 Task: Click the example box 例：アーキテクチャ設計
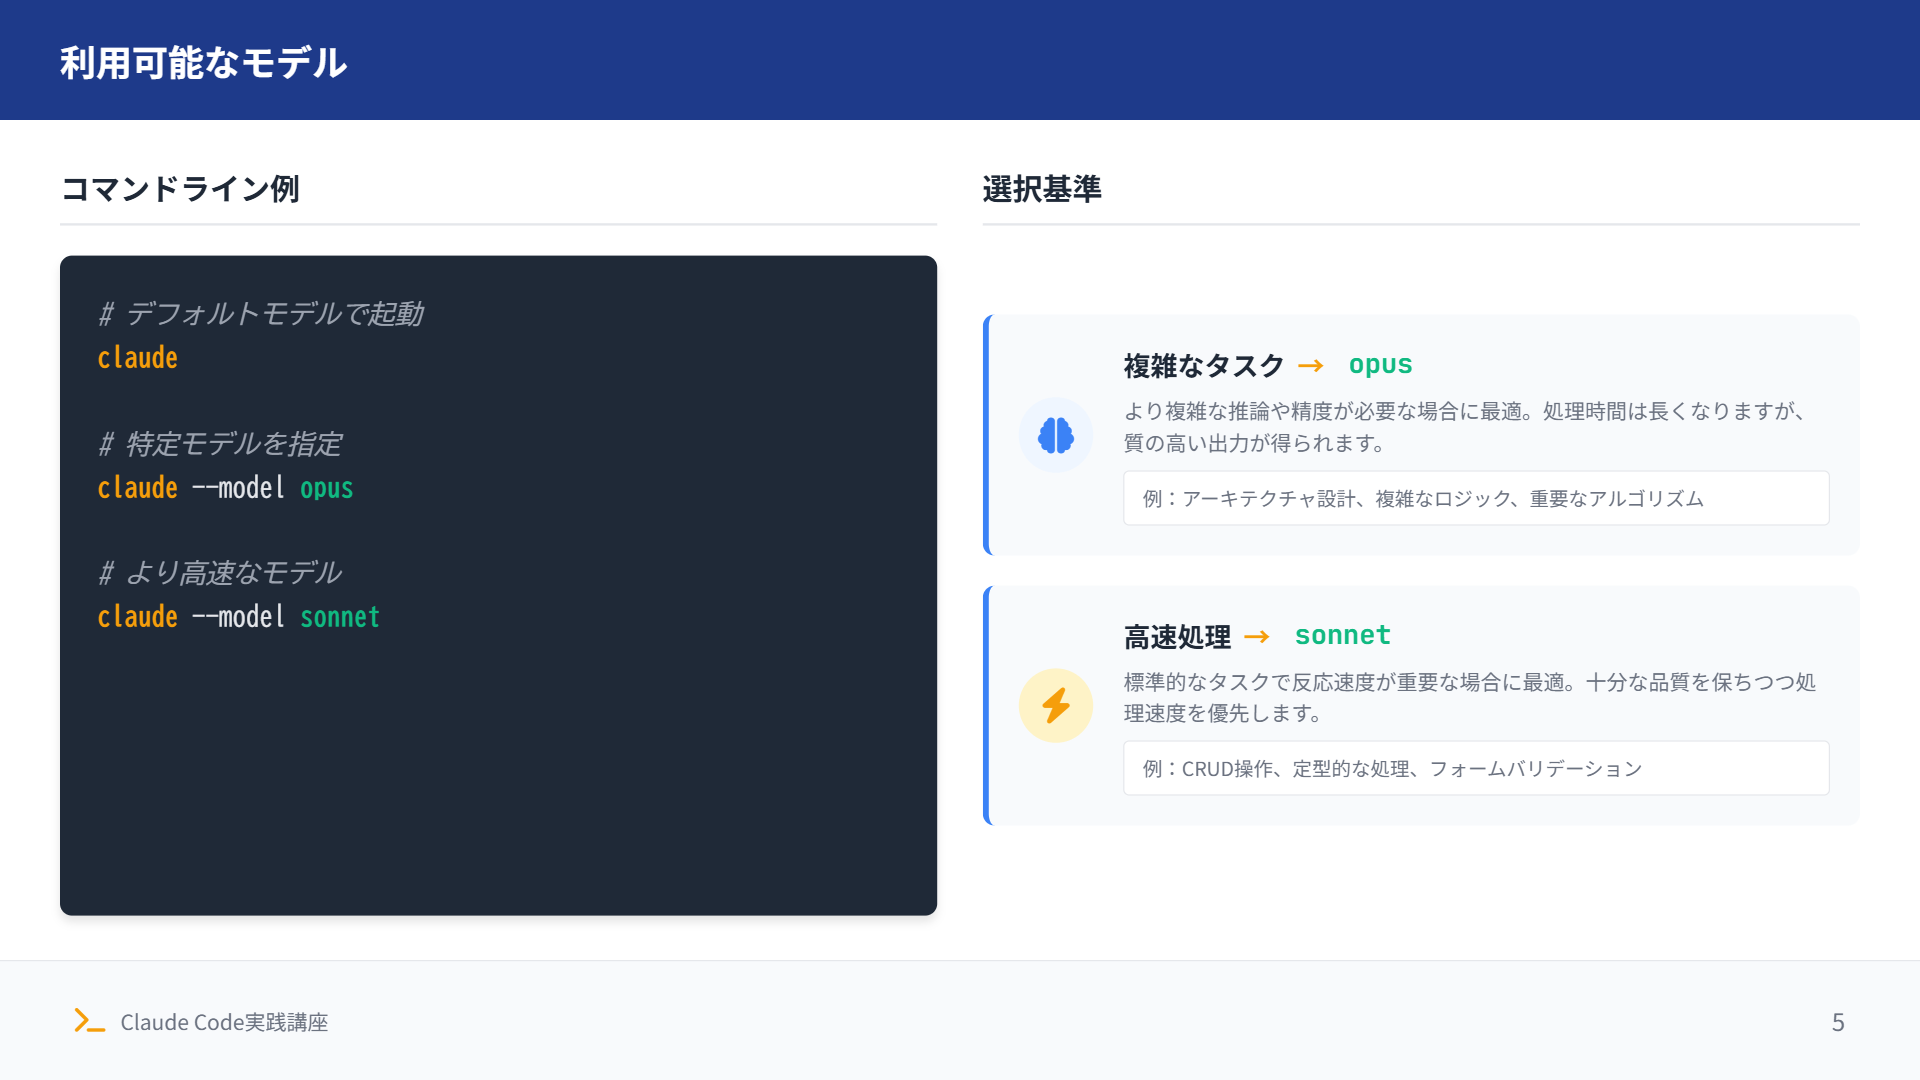pos(1476,498)
